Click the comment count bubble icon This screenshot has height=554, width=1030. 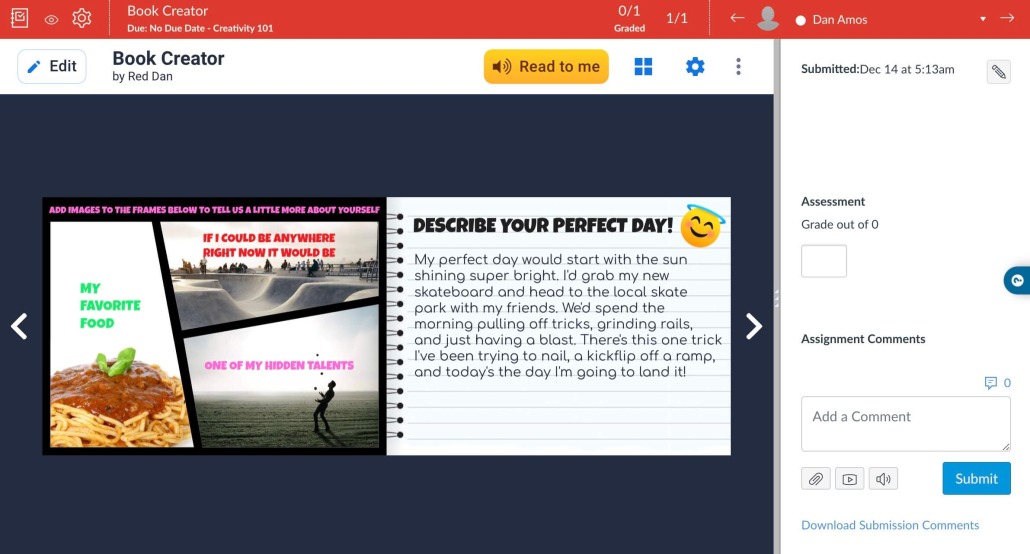pos(991,382)
